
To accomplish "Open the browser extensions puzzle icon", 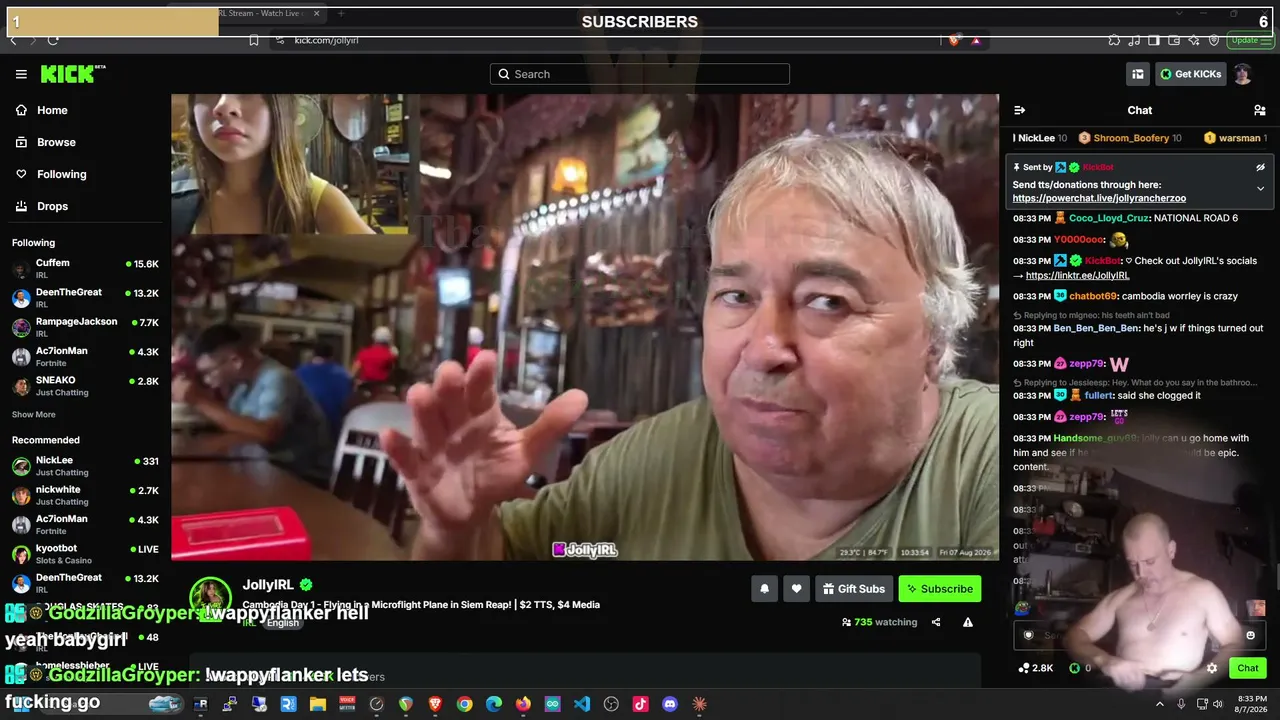I will (1114, 40).
